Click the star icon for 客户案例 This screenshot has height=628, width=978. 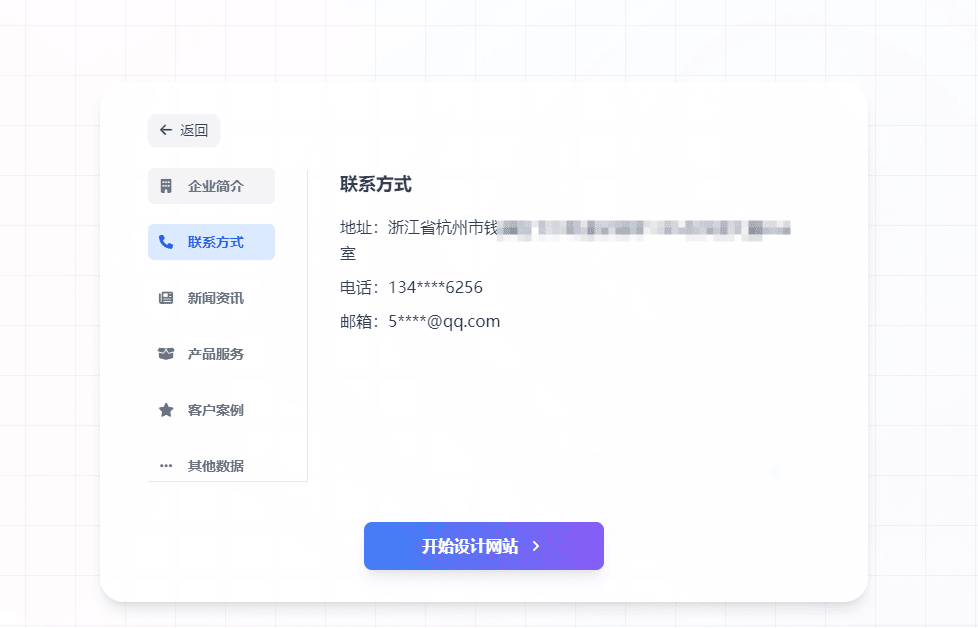click(166, 410)
